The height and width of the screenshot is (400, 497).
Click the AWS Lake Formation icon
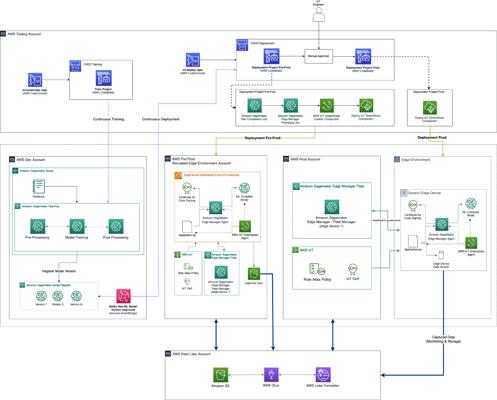(x=323, y=375)
